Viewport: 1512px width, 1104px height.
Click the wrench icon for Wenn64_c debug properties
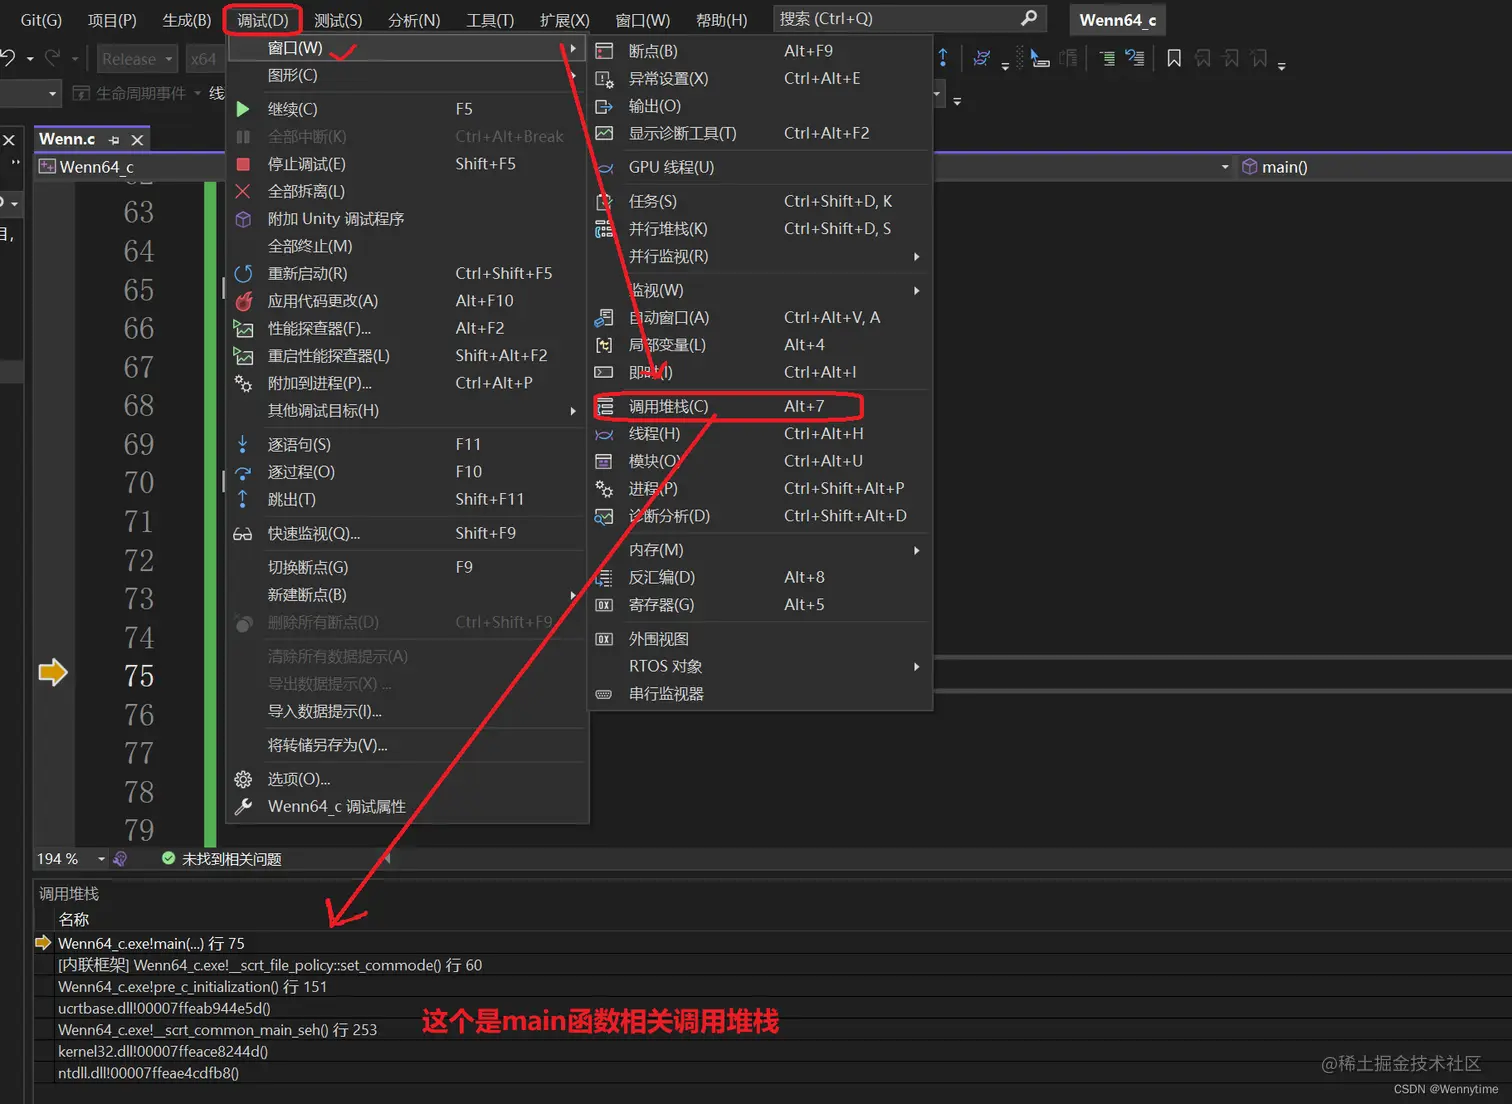(243, 807)
